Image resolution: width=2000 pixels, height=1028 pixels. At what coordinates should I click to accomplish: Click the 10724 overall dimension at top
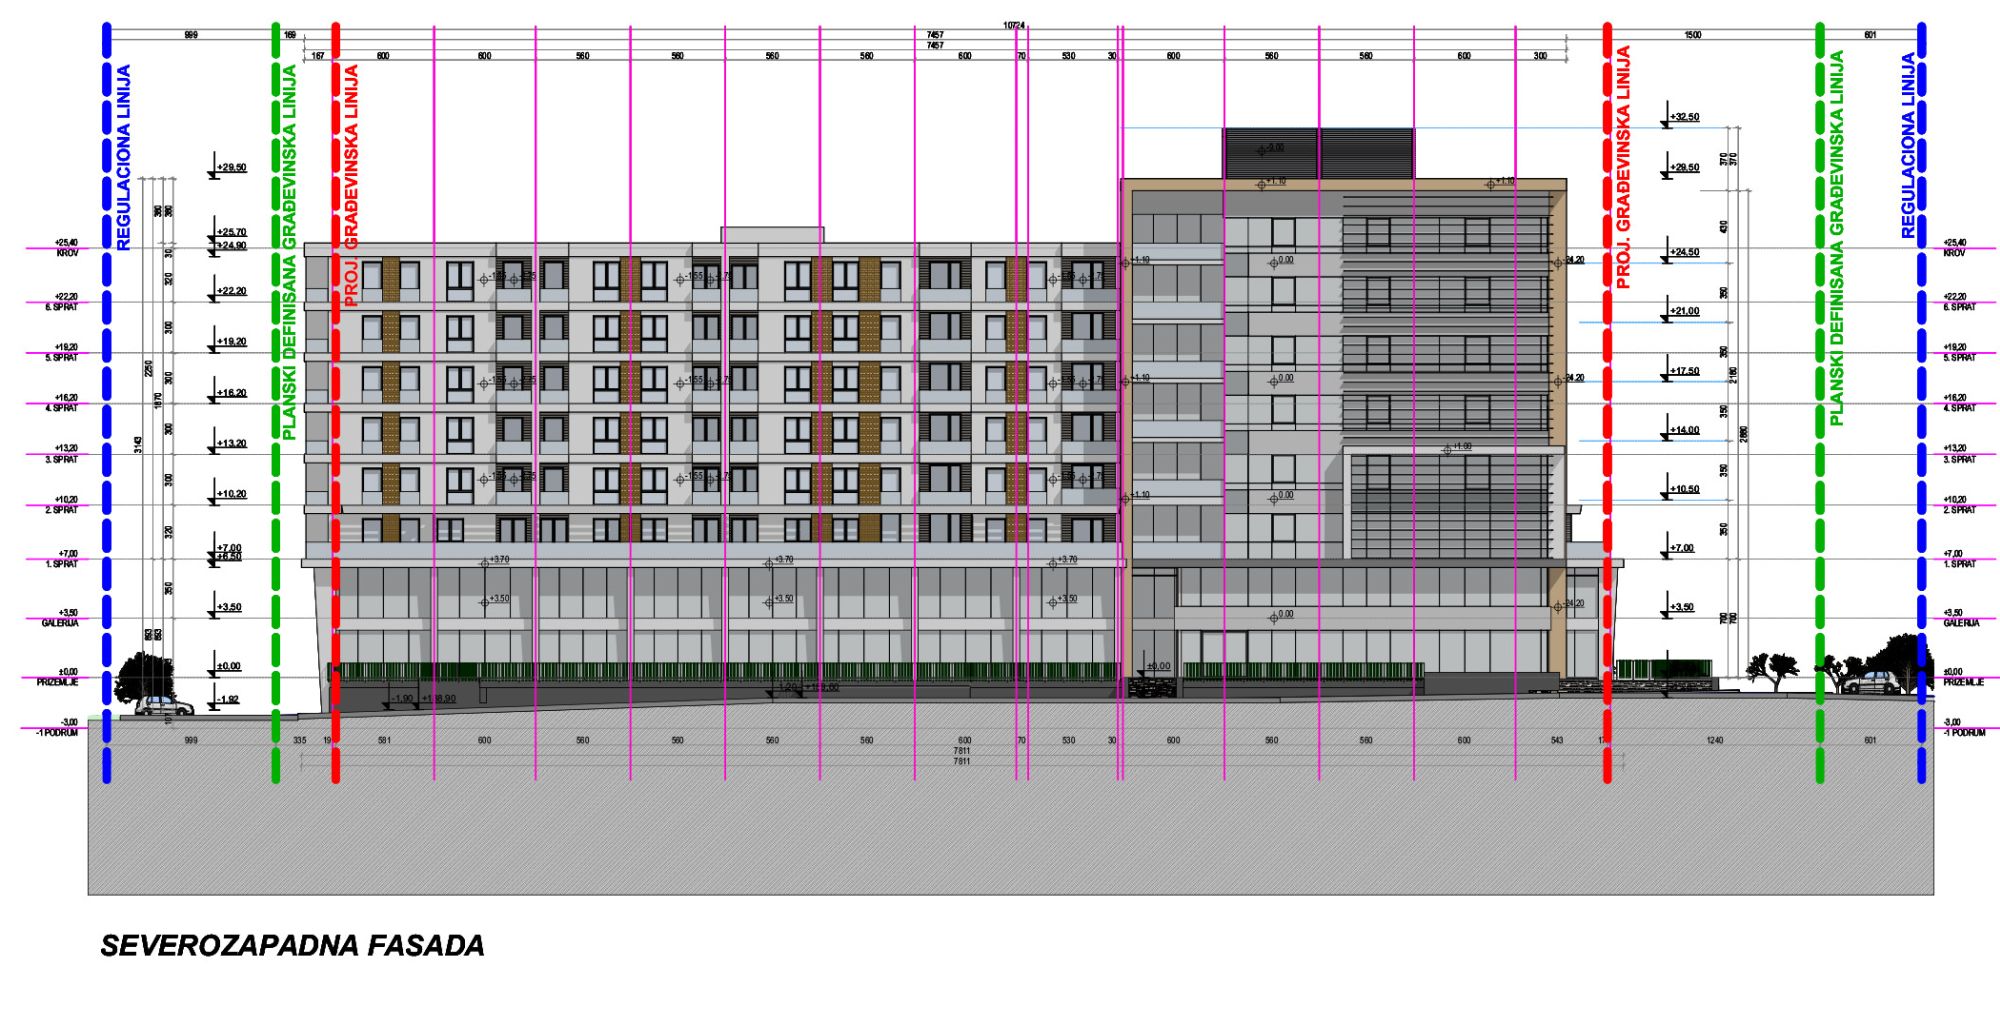[1013, 25]
